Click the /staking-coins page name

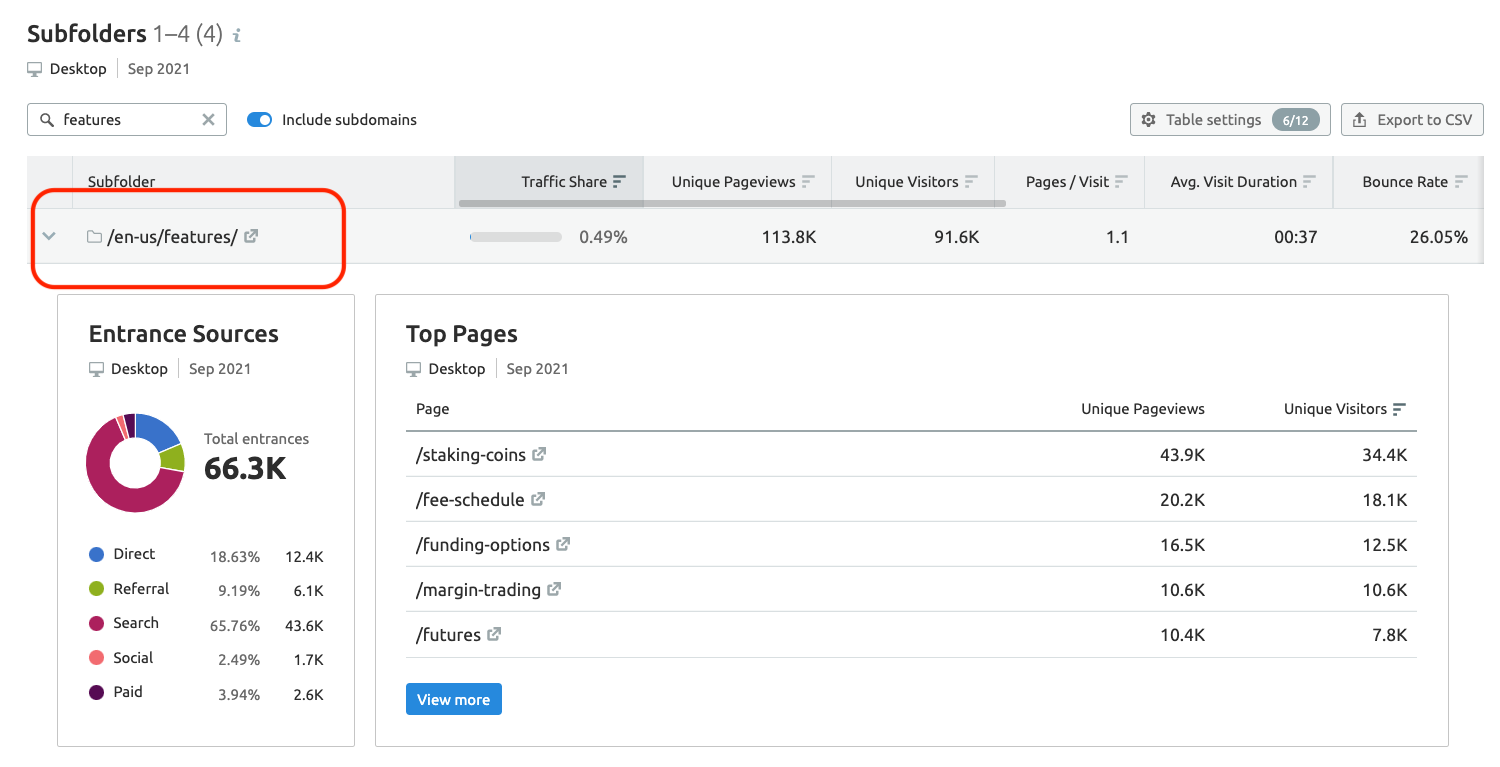coord(471,455)
